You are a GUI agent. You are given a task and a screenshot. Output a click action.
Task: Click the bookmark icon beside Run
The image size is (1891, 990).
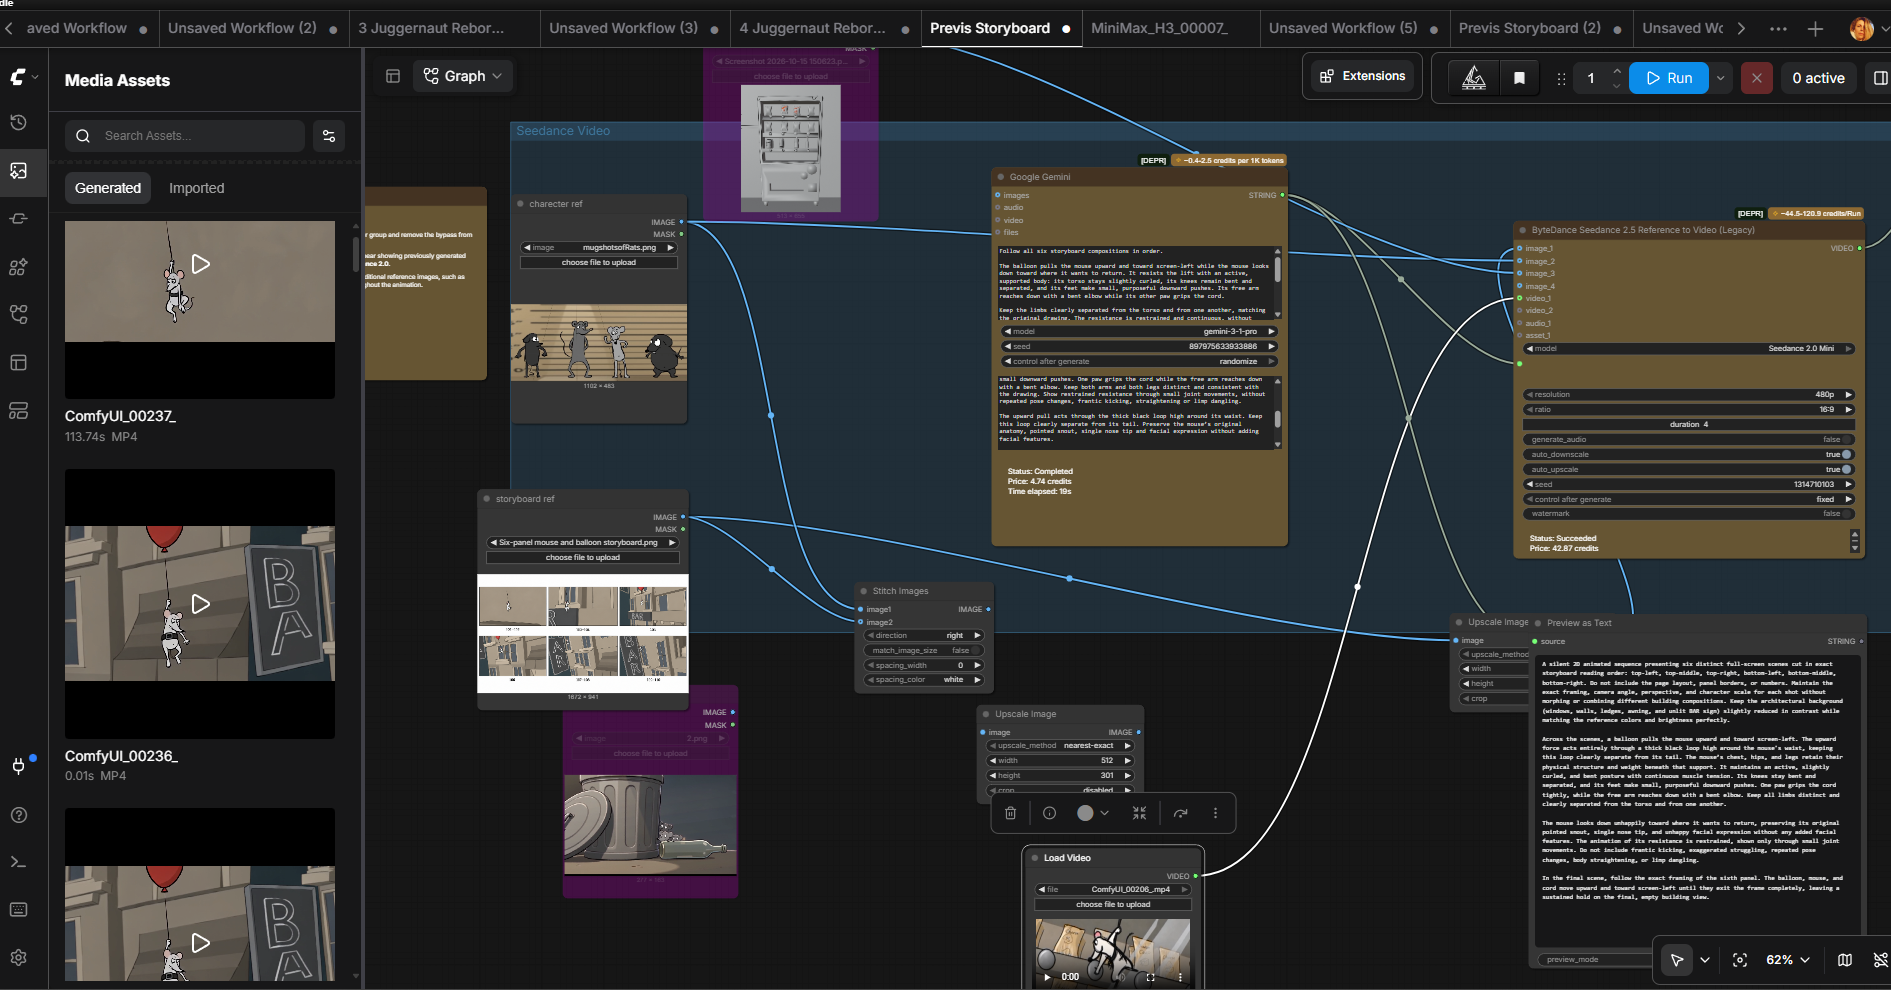[x=1519, y=78]
